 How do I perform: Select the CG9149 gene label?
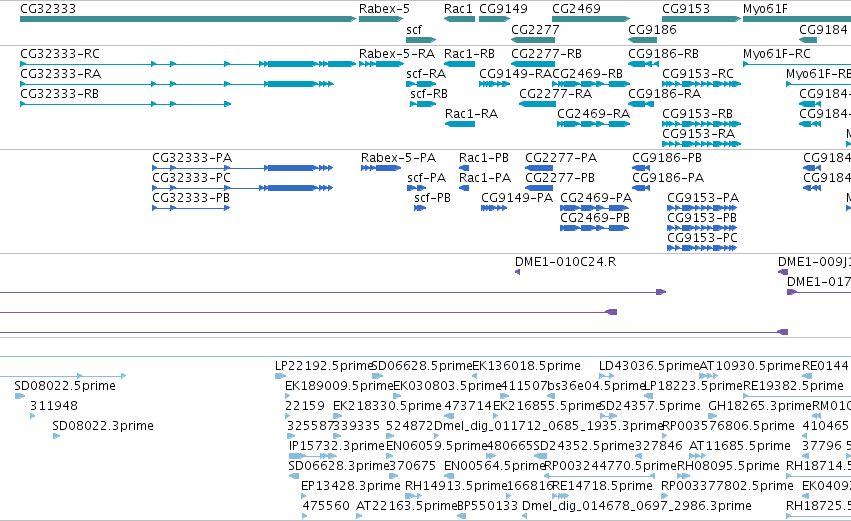503,9
